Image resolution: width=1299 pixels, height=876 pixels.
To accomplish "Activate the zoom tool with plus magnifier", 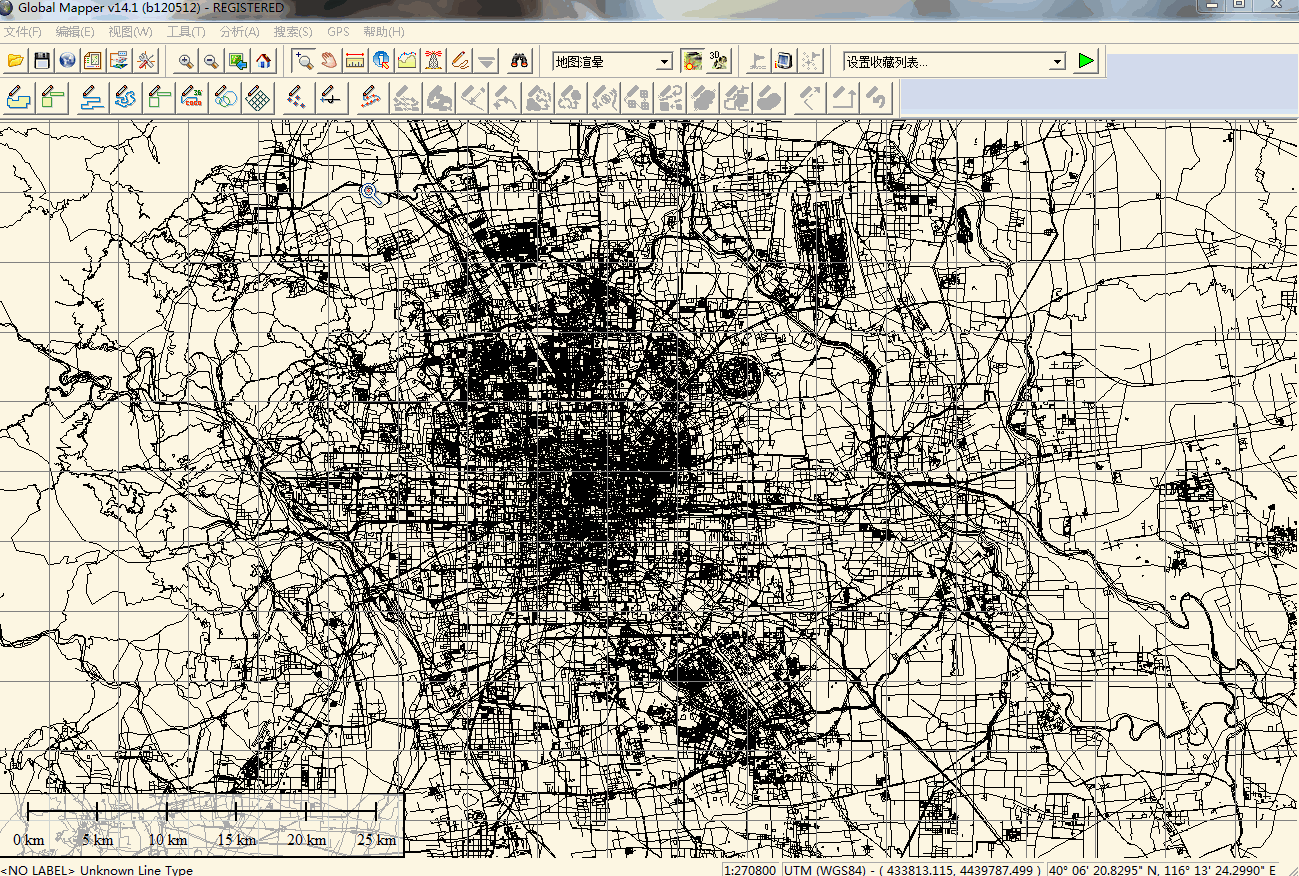I will [303, 61].
